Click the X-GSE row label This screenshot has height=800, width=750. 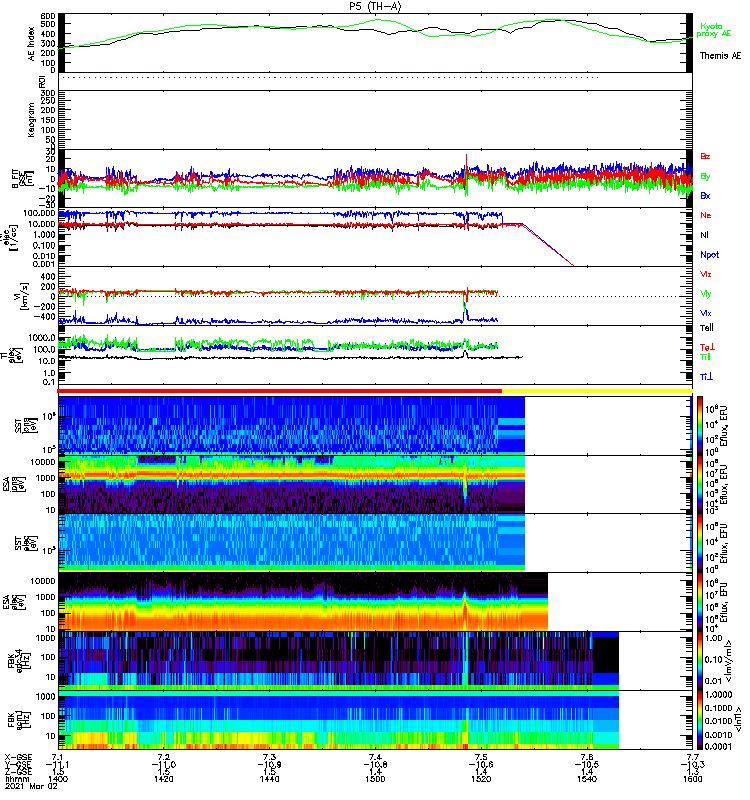(18, 757)
